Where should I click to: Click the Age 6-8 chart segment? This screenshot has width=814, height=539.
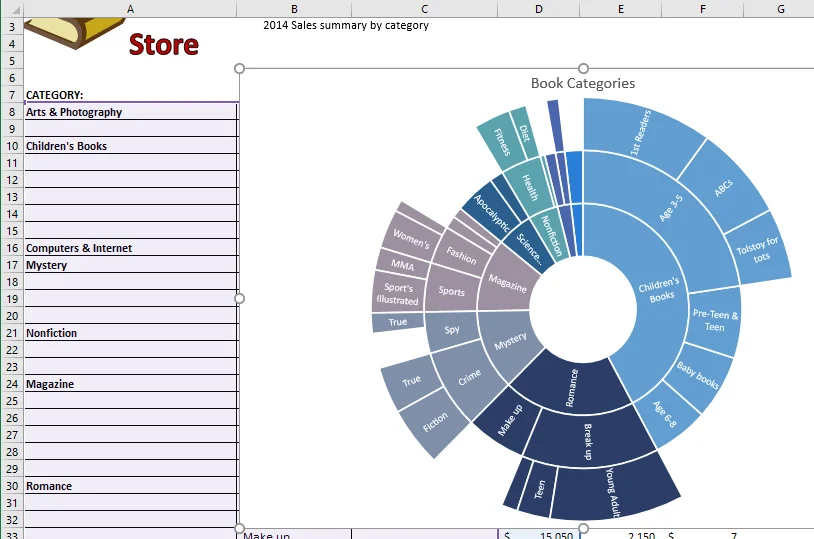[664, 414]
